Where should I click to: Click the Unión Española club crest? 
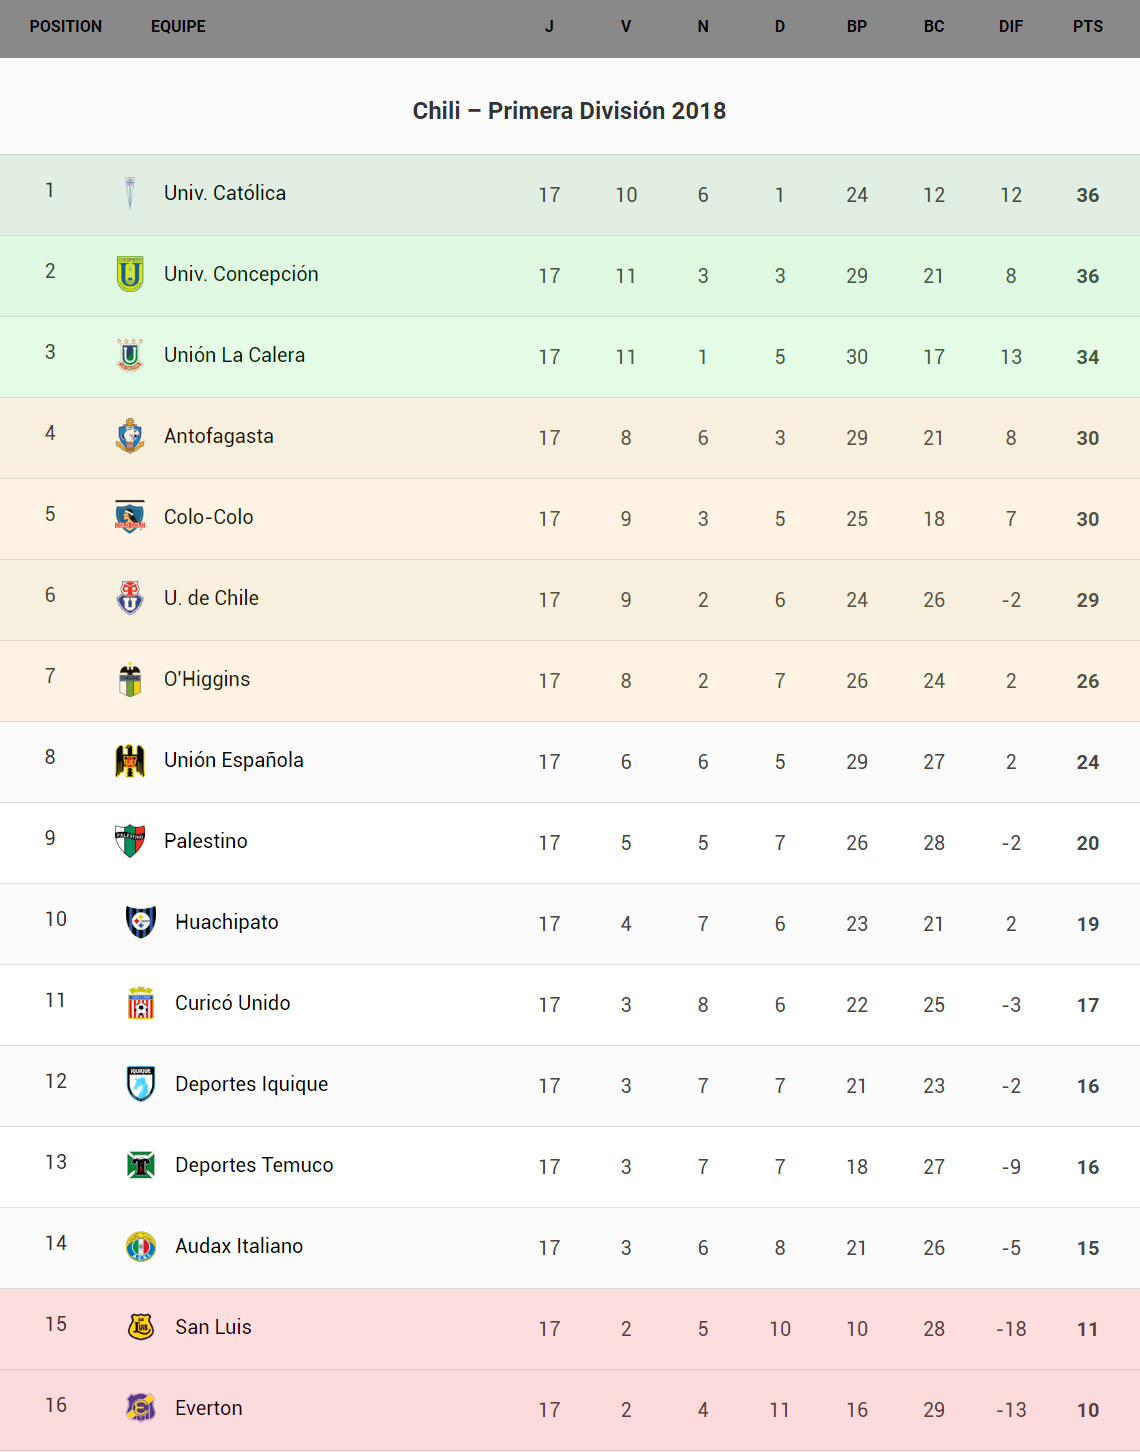click(x=130, y=760)
